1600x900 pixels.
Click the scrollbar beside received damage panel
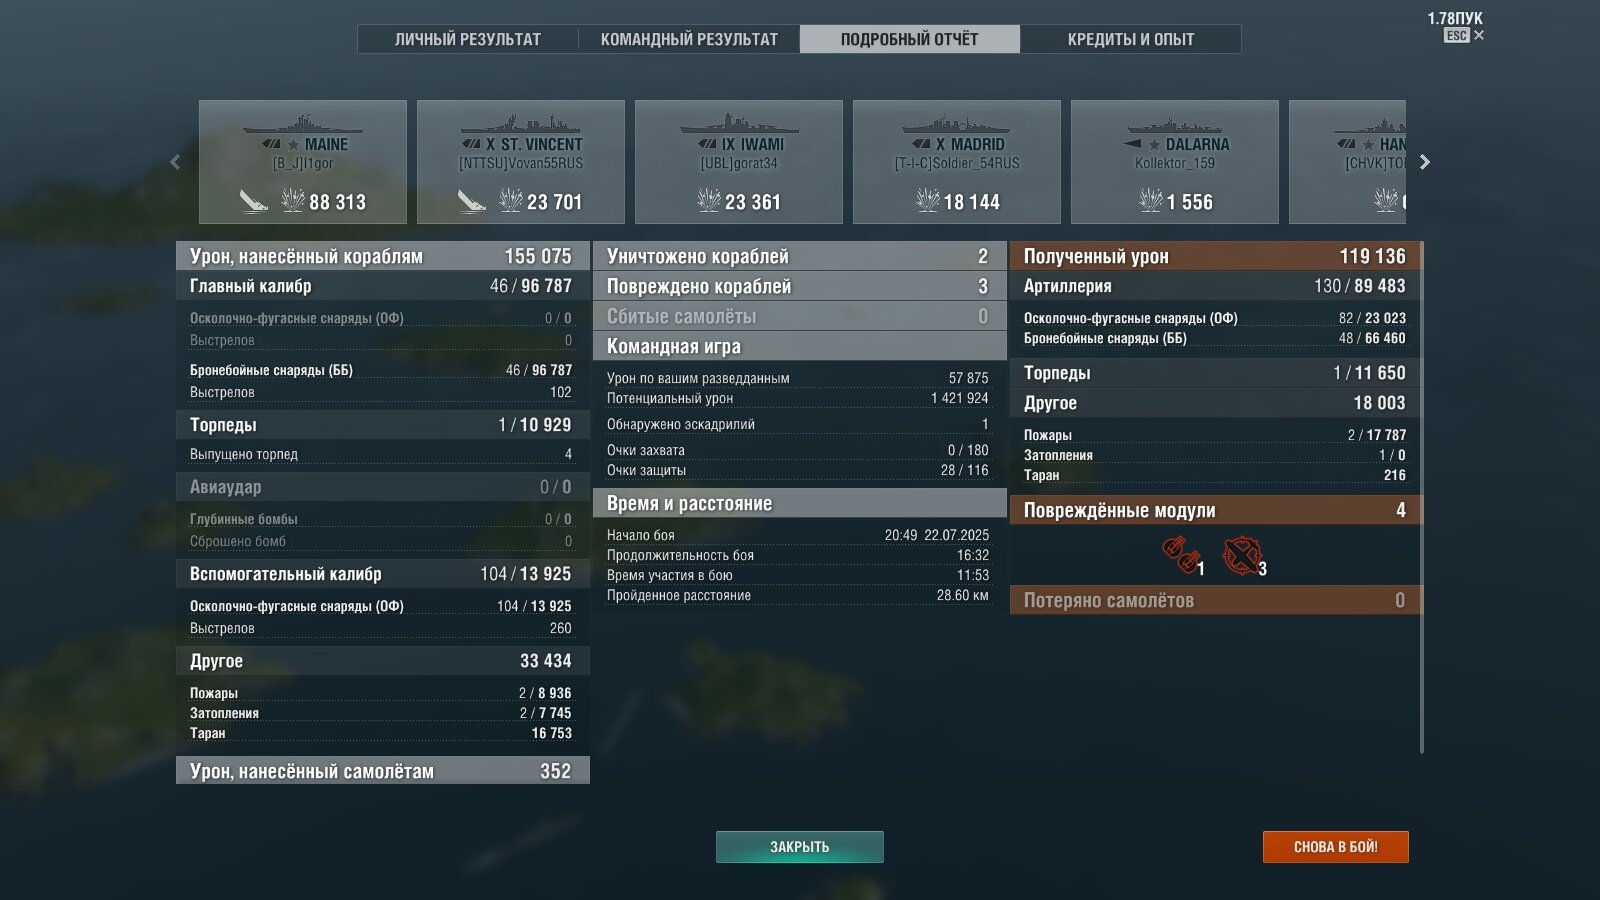(x=1421, y=497)
